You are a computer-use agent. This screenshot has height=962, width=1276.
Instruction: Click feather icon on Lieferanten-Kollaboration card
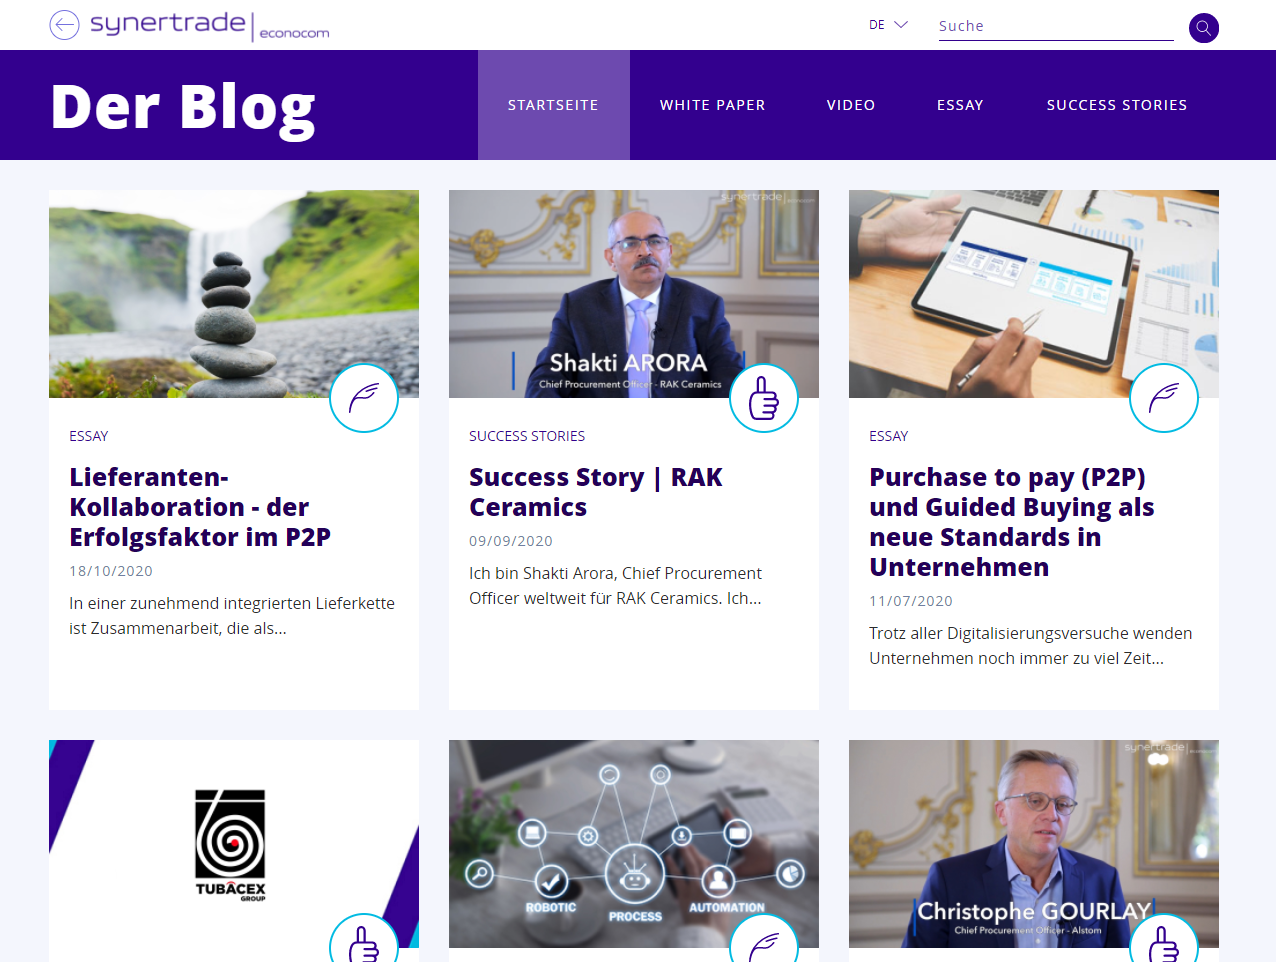coord(364,398)
